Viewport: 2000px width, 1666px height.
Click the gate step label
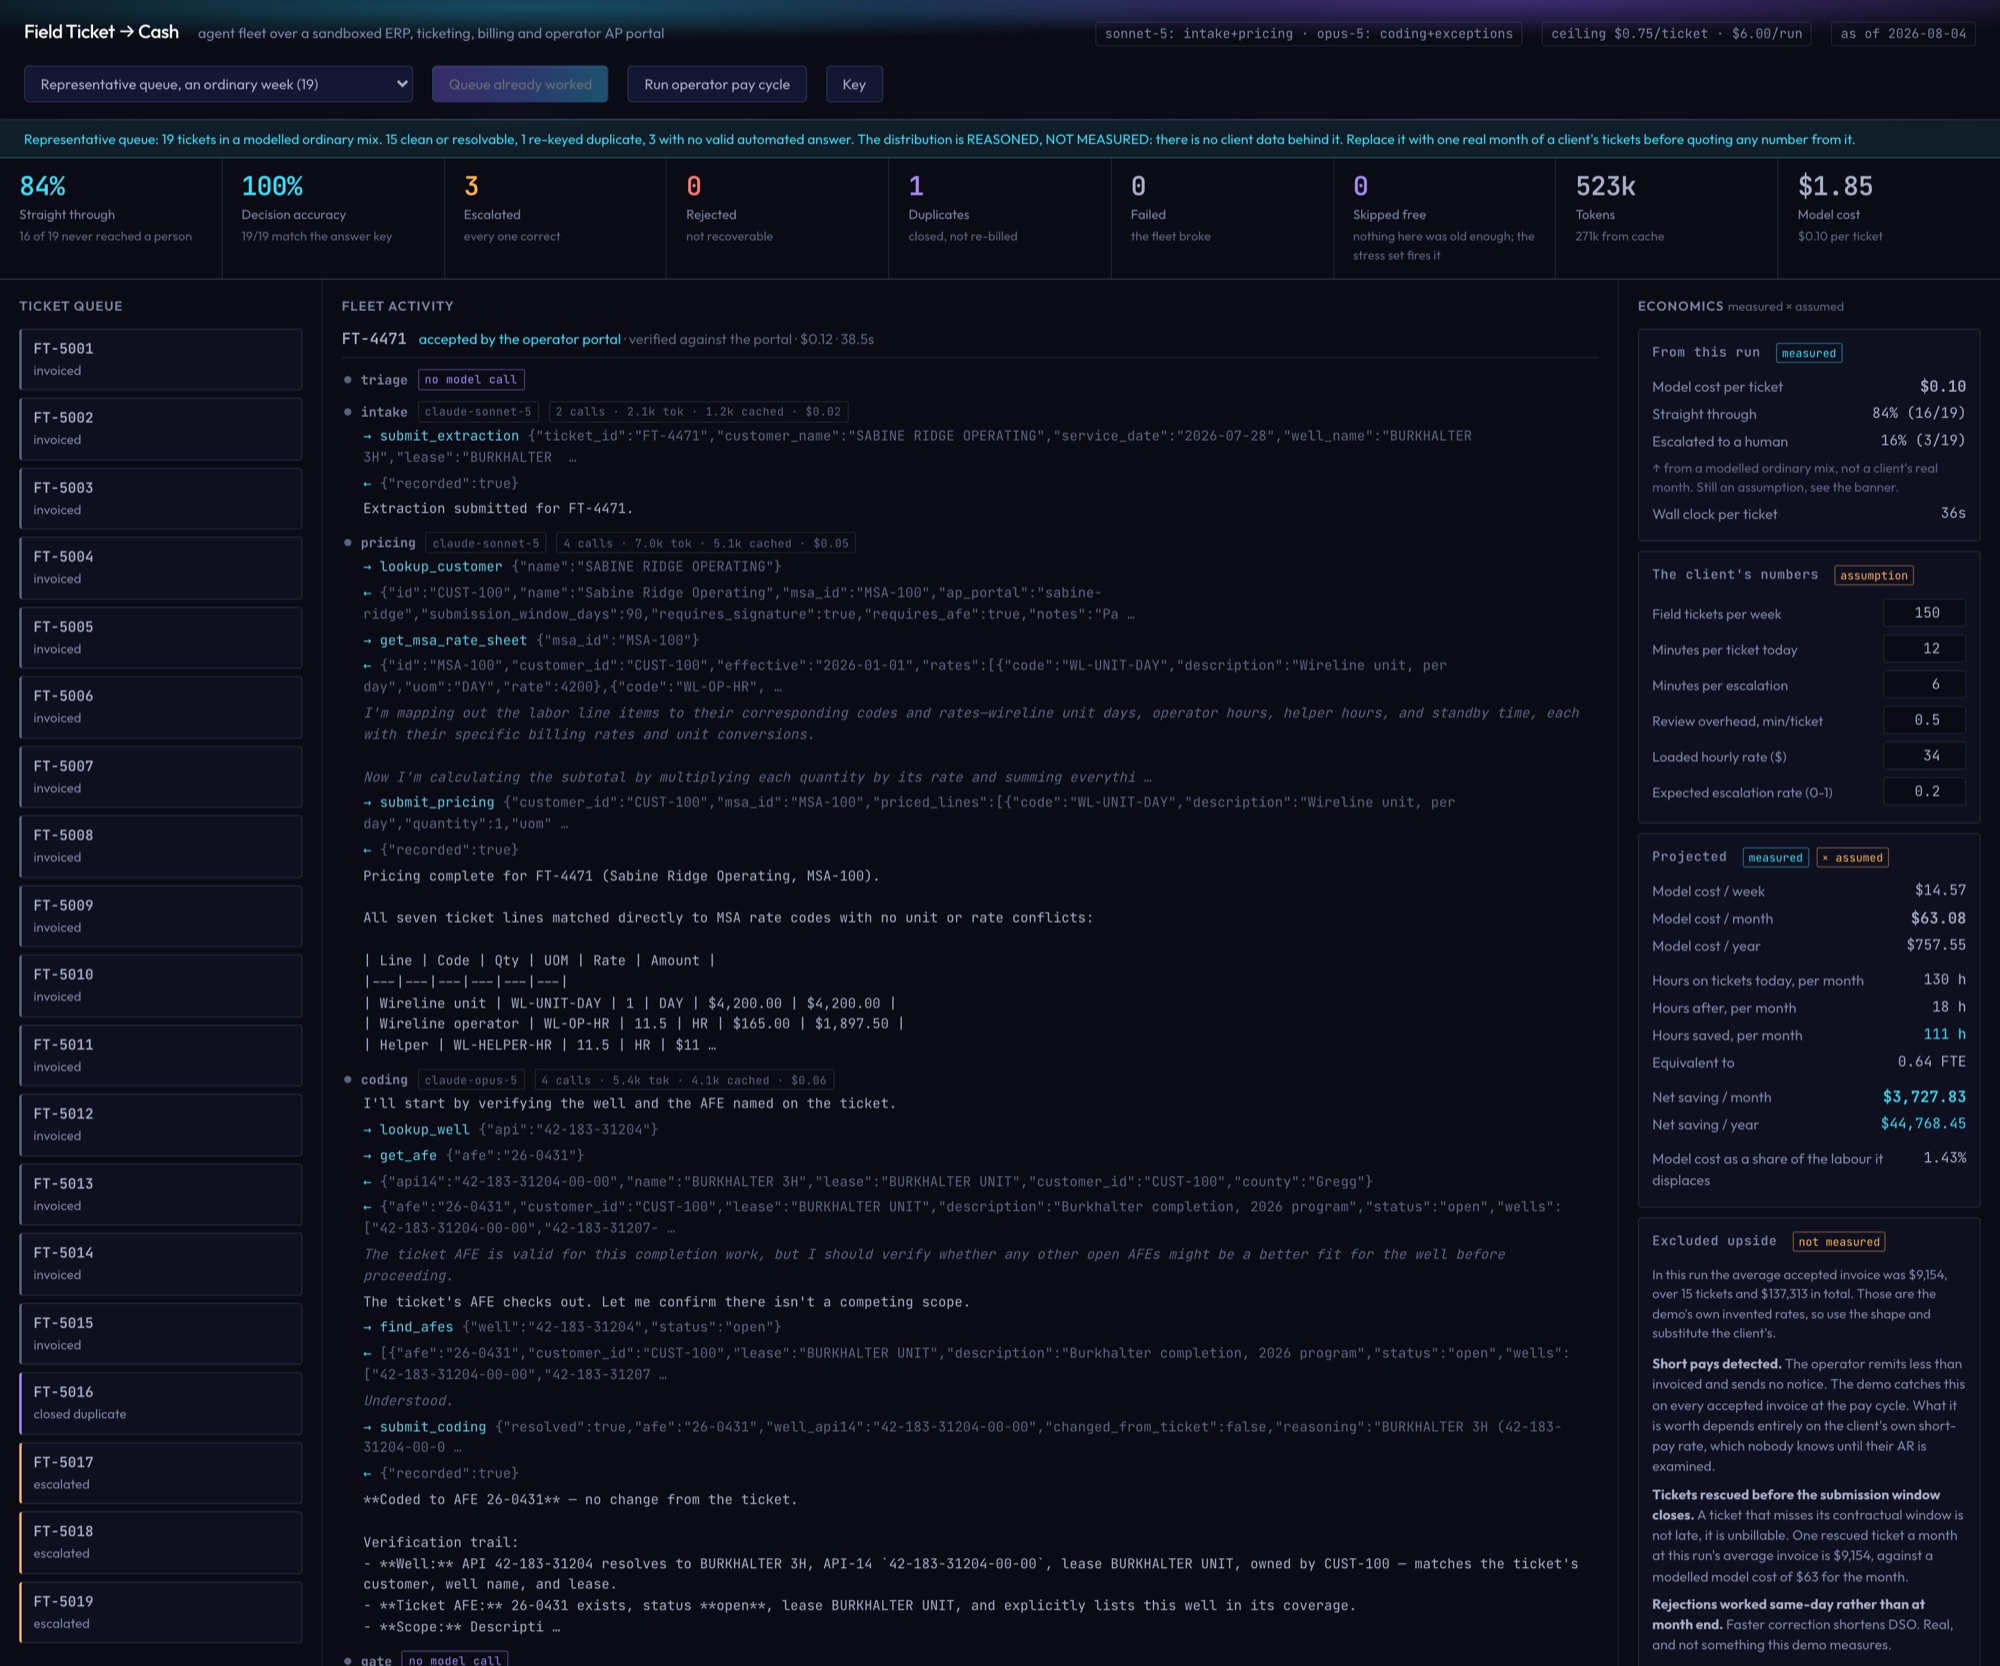(x=376, y=1660)
